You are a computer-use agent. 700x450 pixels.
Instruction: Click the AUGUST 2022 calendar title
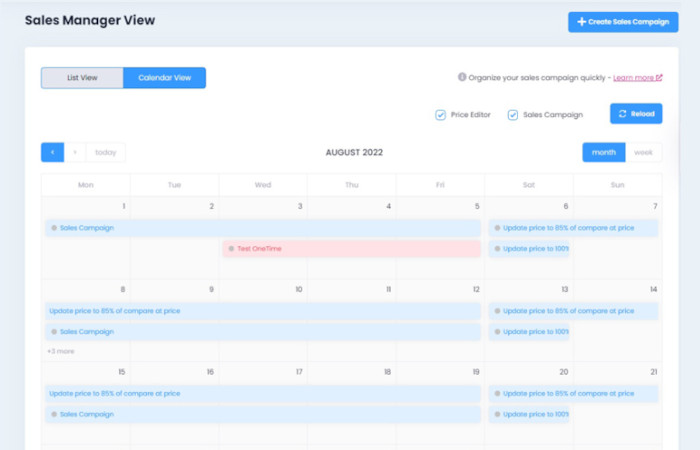click(354, 152)
